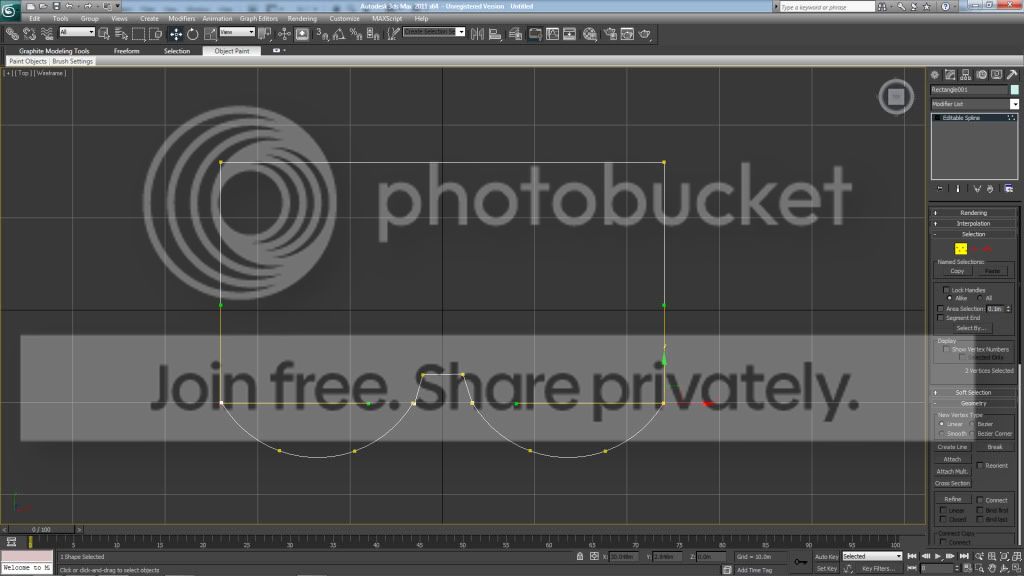
Task: Click the Mirror tool icon
Action: pos(477,34)
